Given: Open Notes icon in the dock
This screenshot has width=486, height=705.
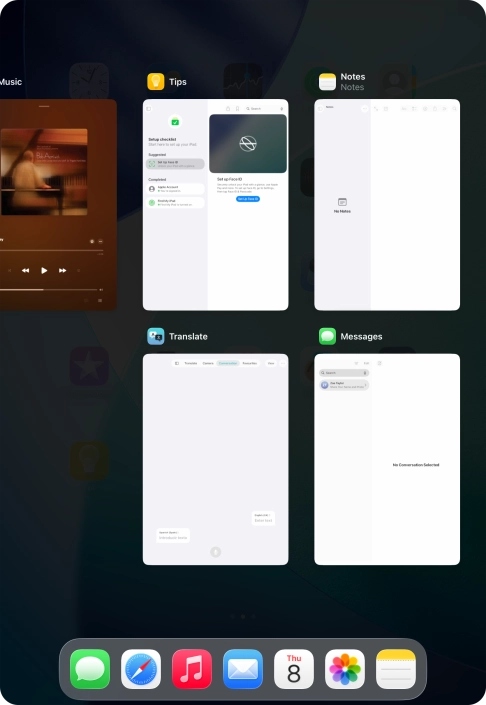Looking at the screenshot, I should pyautogui.click(x=396, y=669).
